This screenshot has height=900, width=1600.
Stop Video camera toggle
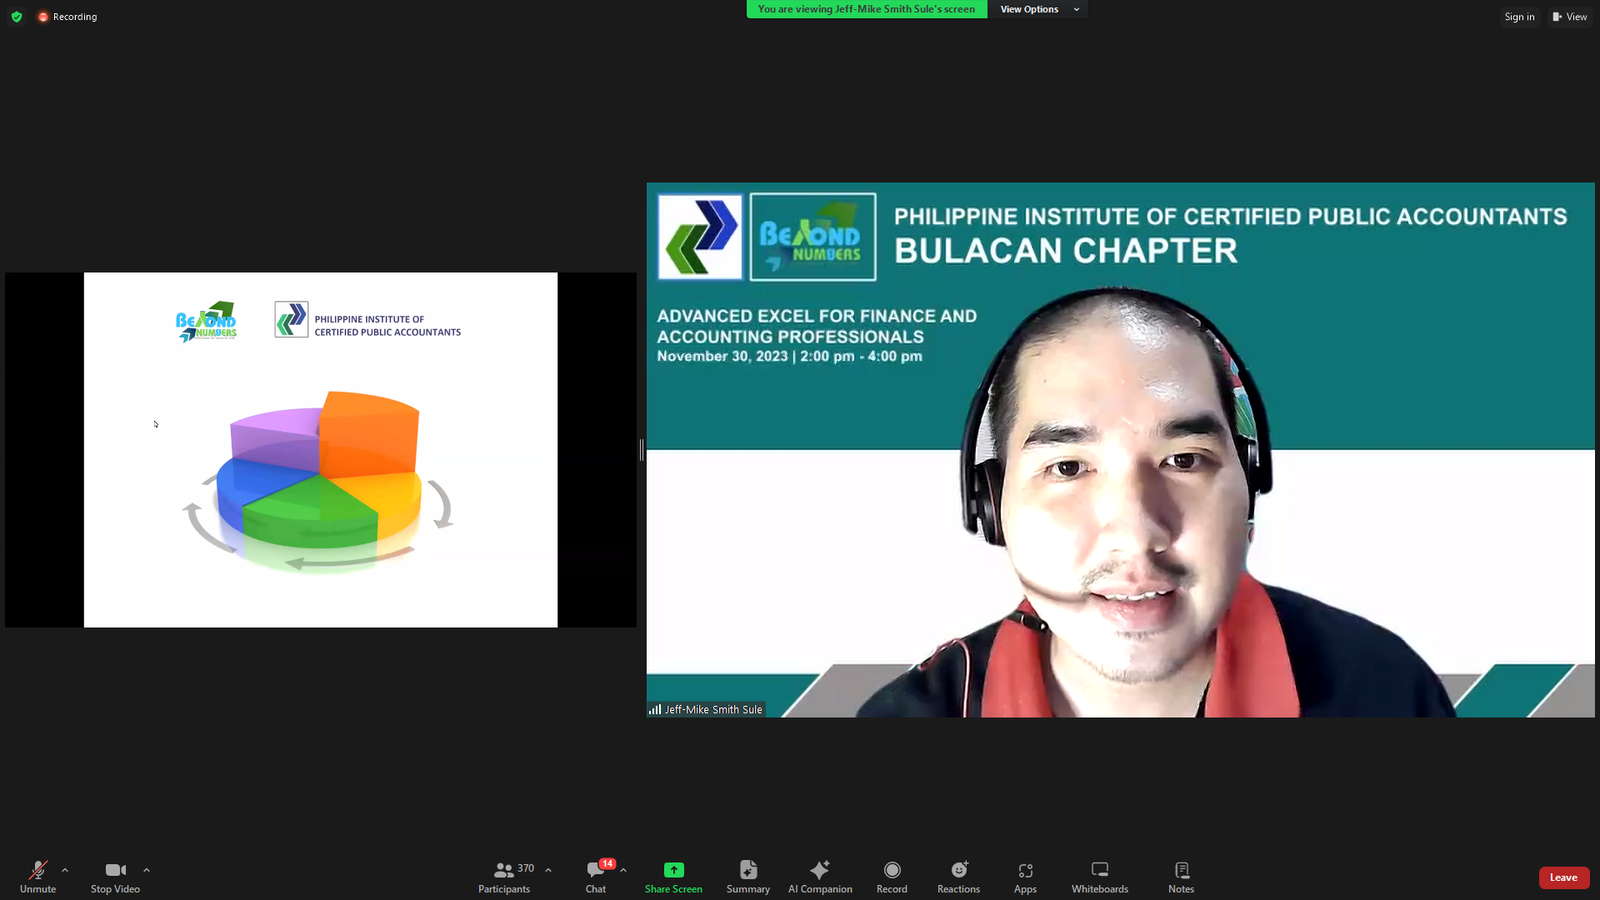[115, 876]
